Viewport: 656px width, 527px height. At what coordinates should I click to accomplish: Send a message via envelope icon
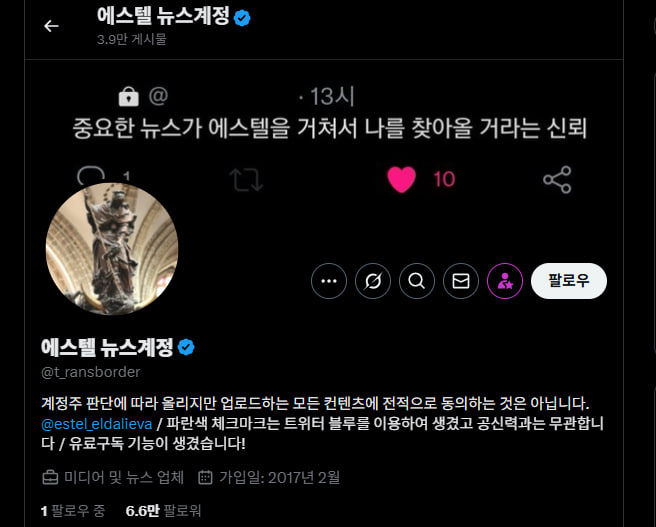tap(461, 281)
